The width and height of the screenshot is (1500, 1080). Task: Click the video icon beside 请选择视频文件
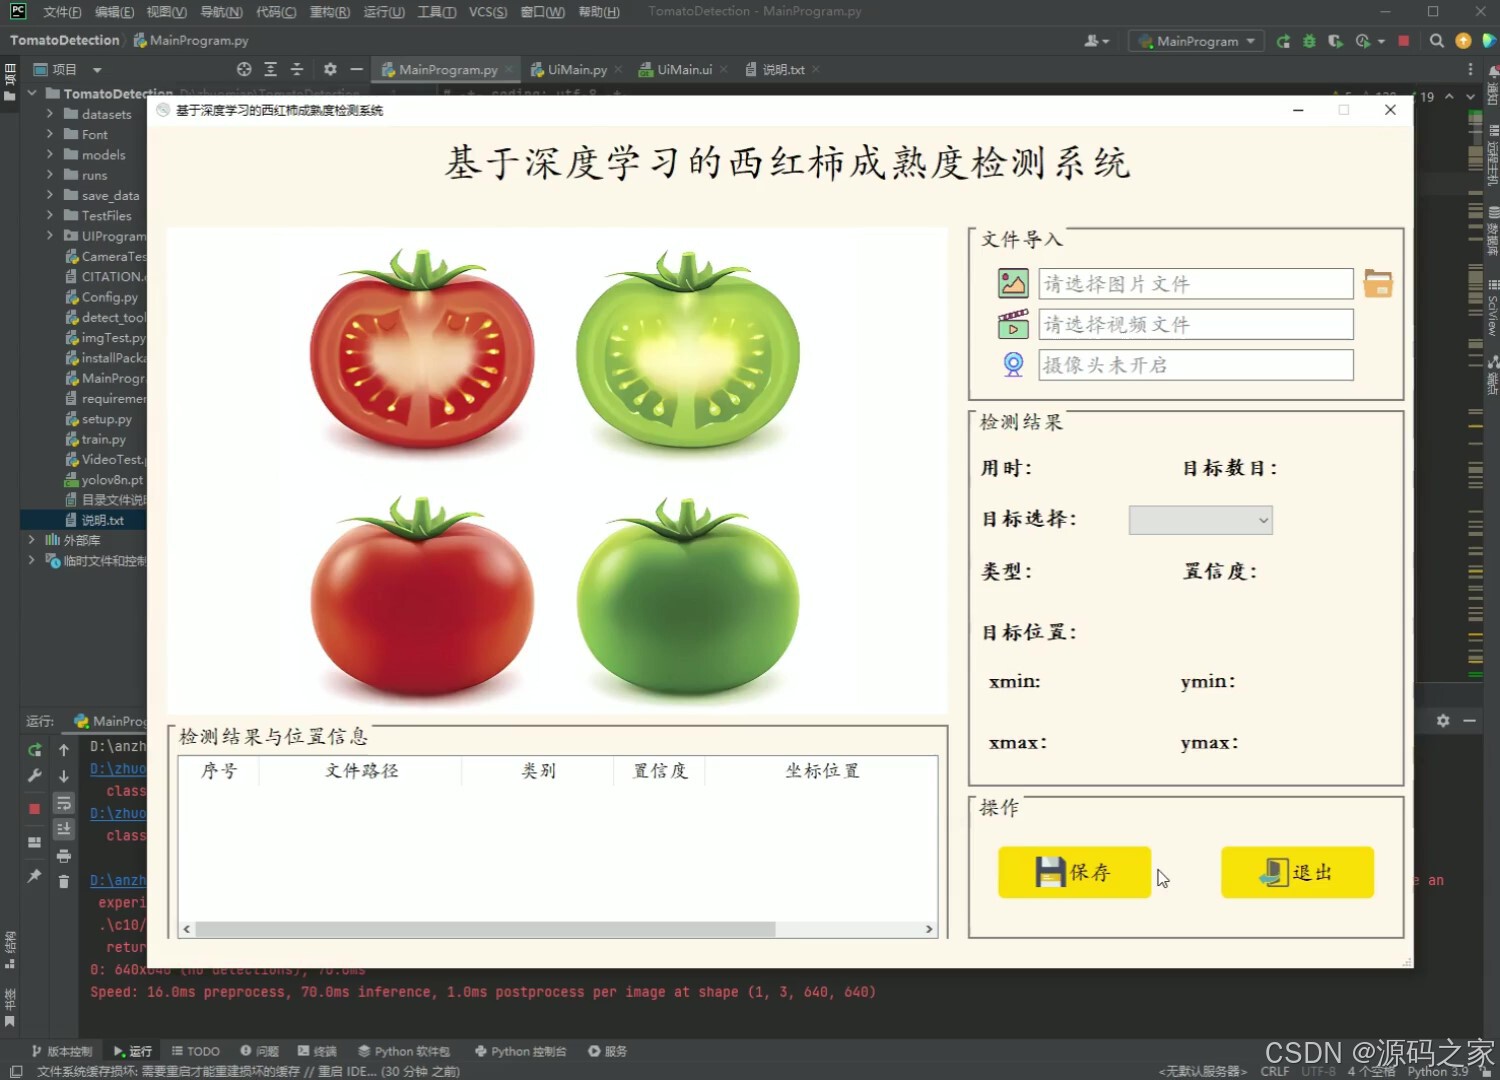coord(1013,324)
